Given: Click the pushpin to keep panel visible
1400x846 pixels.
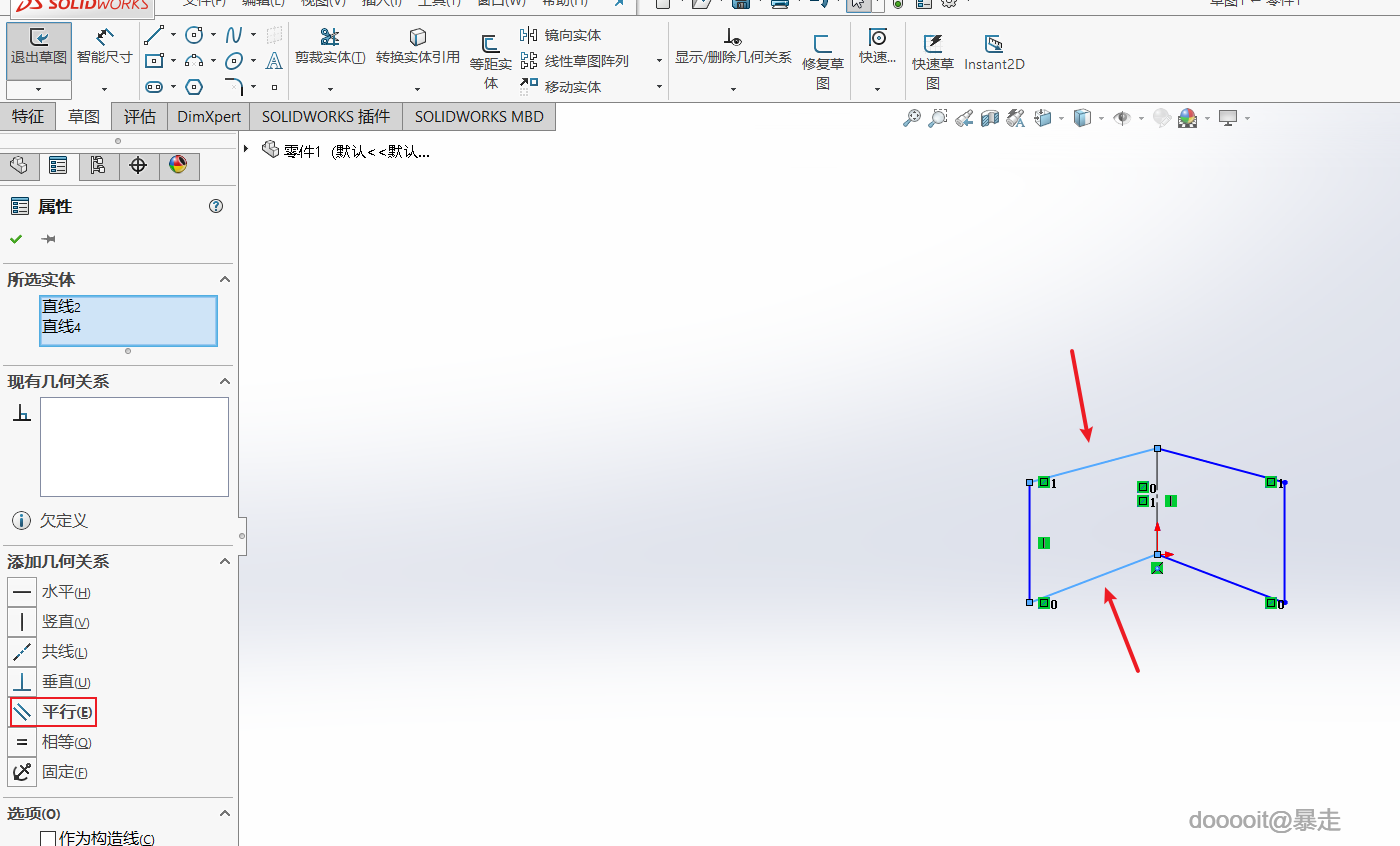Looking at the screenshot, I should click(48, 239).
